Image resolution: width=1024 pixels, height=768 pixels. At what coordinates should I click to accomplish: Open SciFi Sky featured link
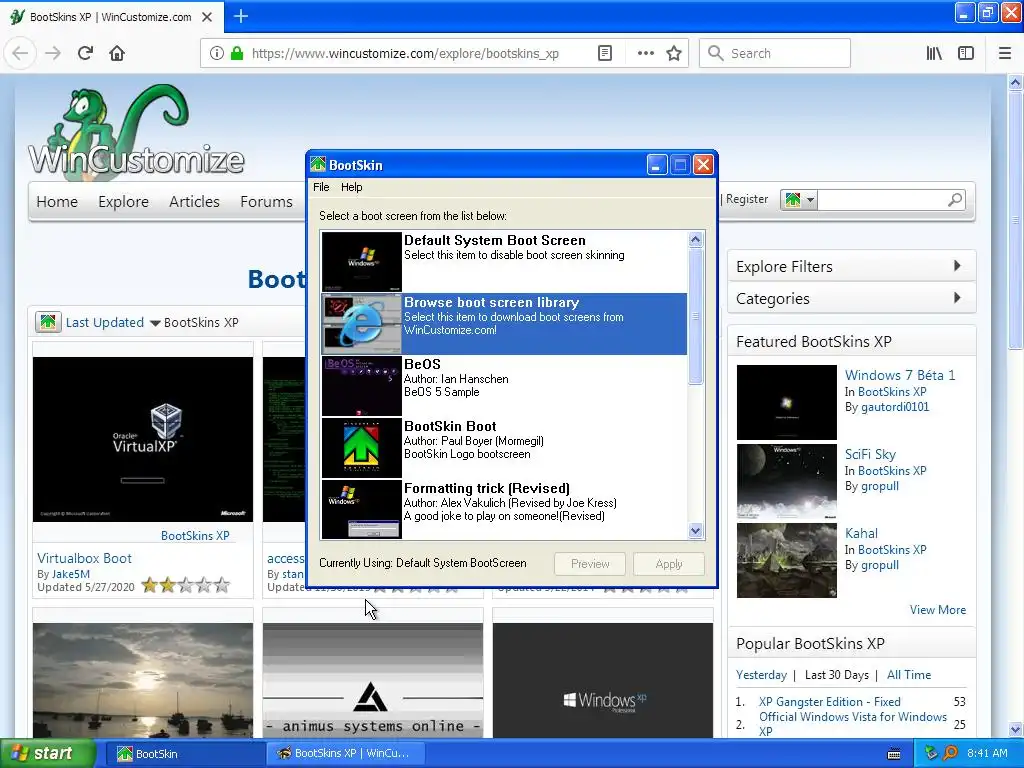(870, 454)
